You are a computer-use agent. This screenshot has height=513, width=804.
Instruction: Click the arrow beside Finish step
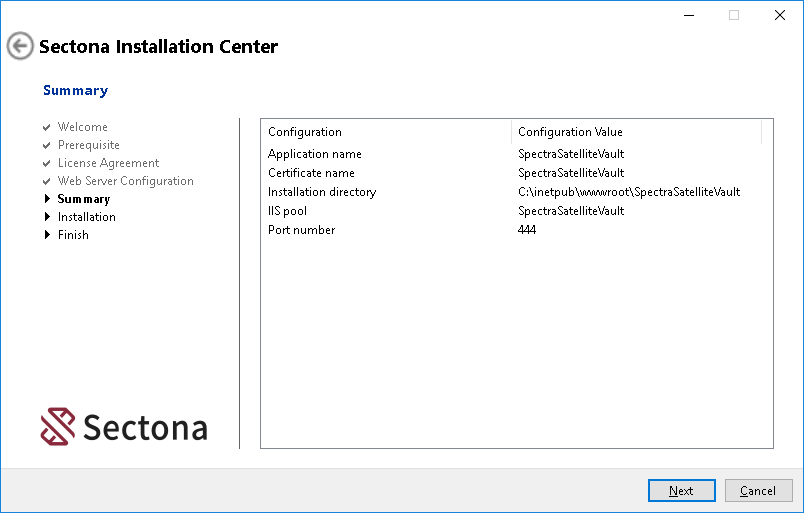pyautogui.click(x=47, y=235)
